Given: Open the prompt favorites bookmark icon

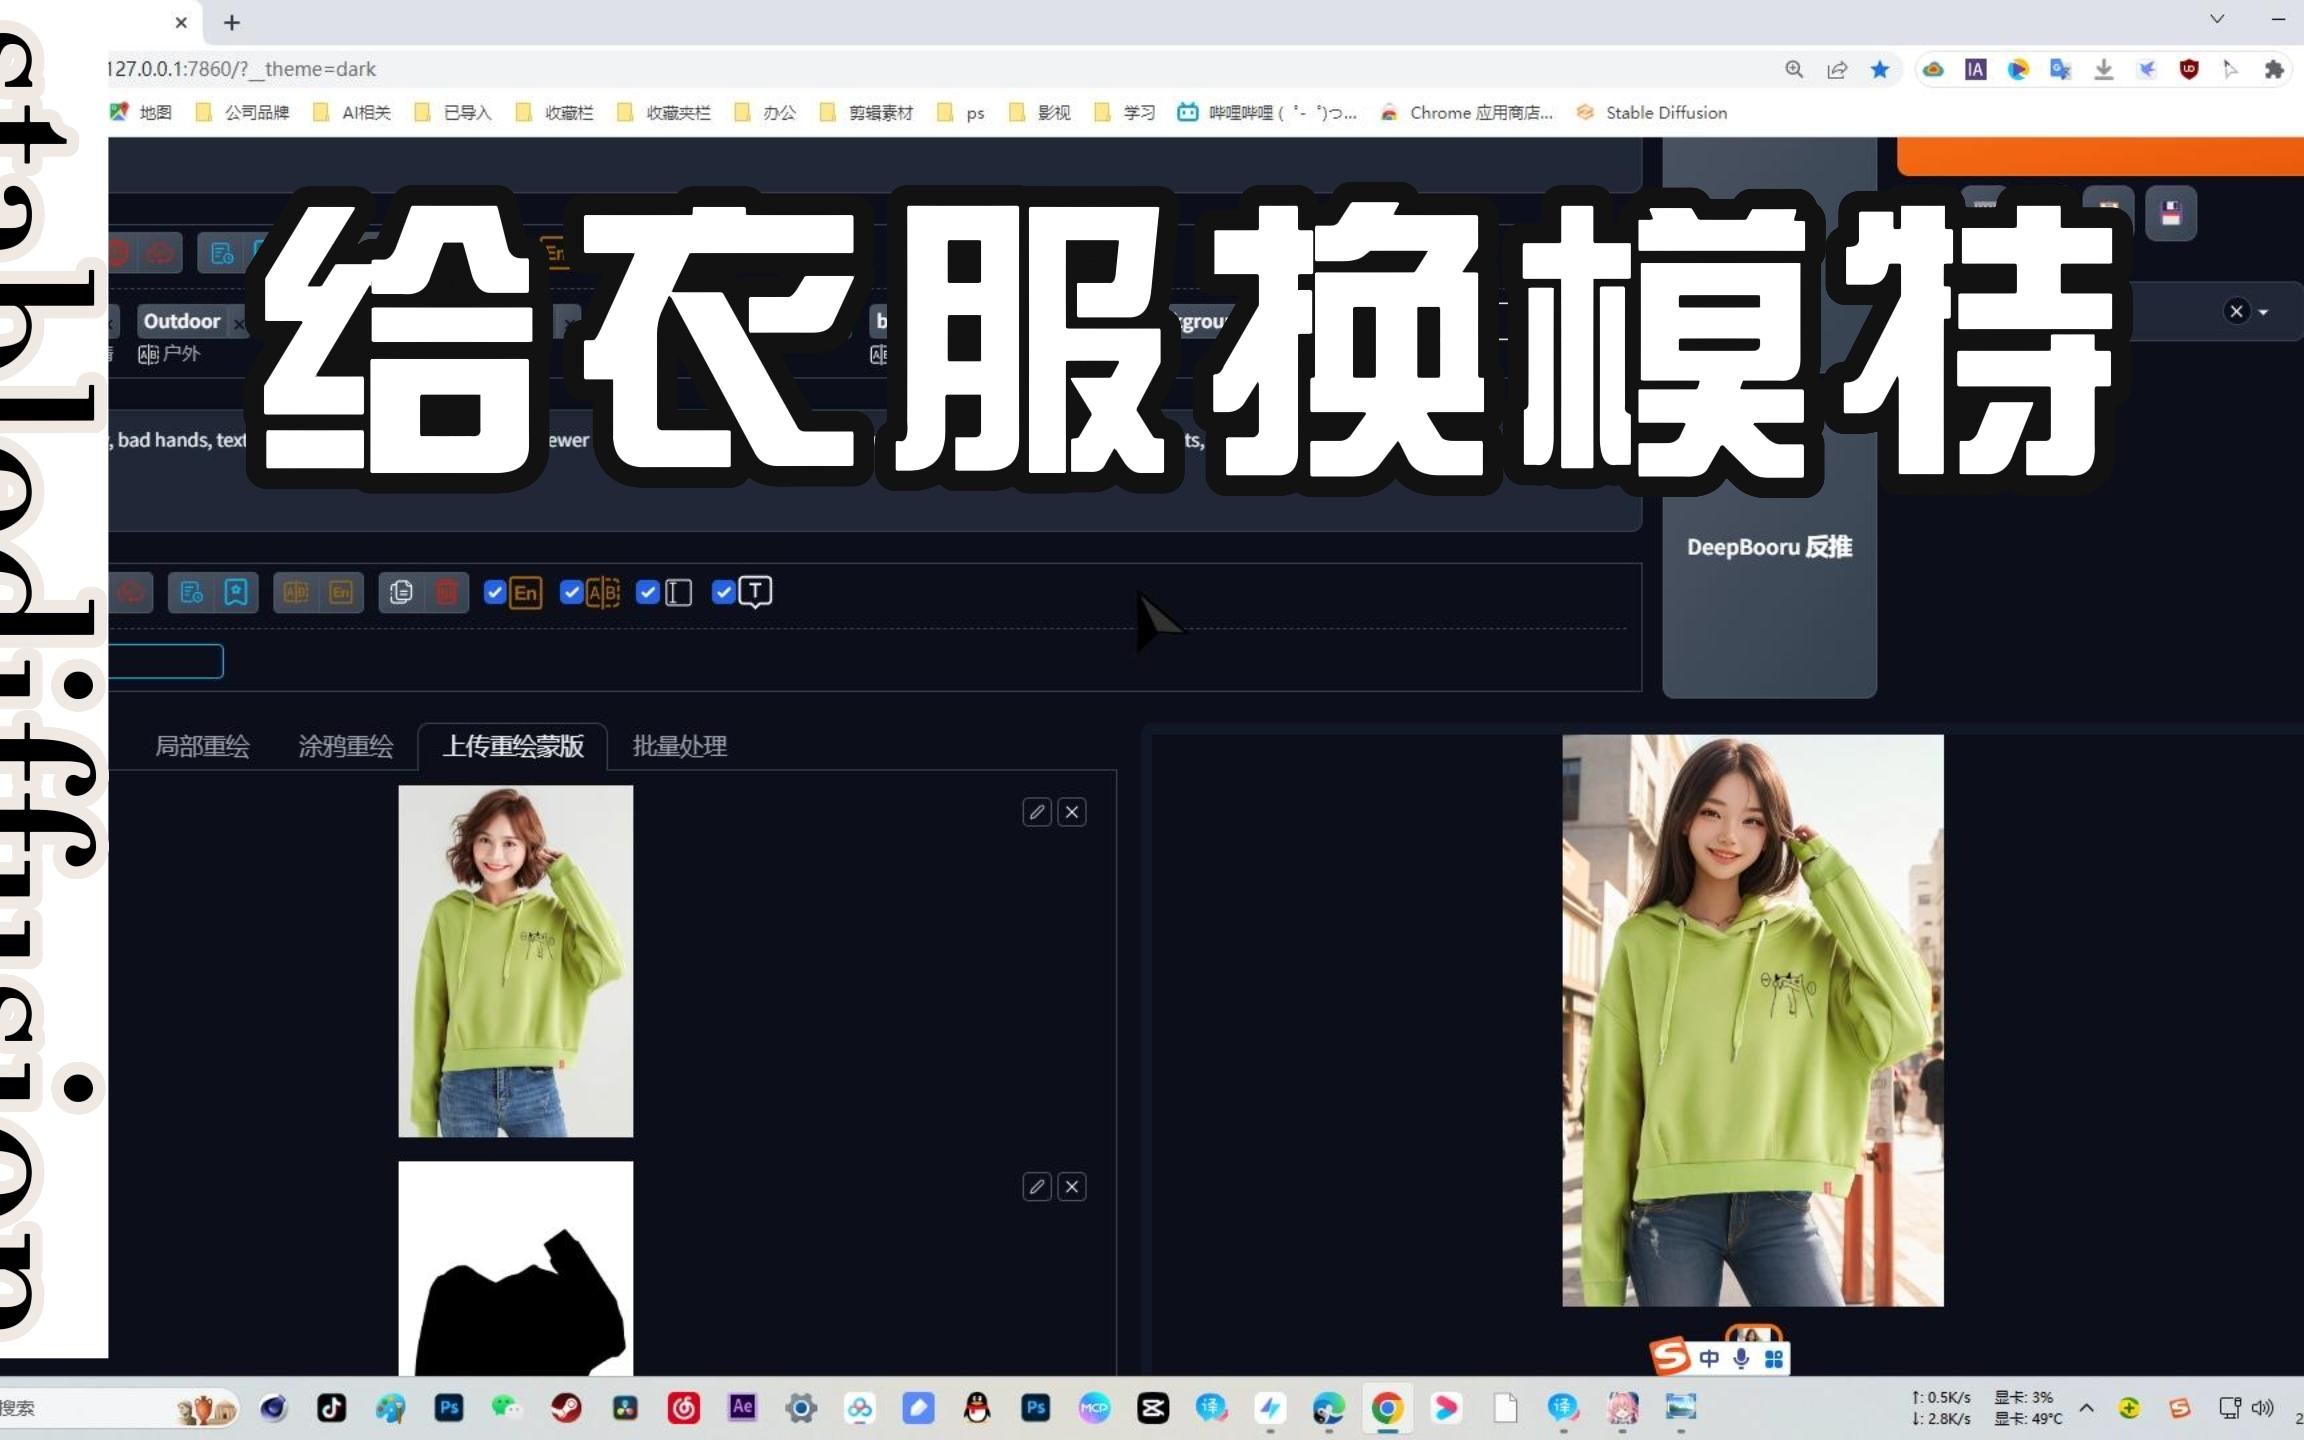Looking at the screenshot, I should (x=237, y=592).
